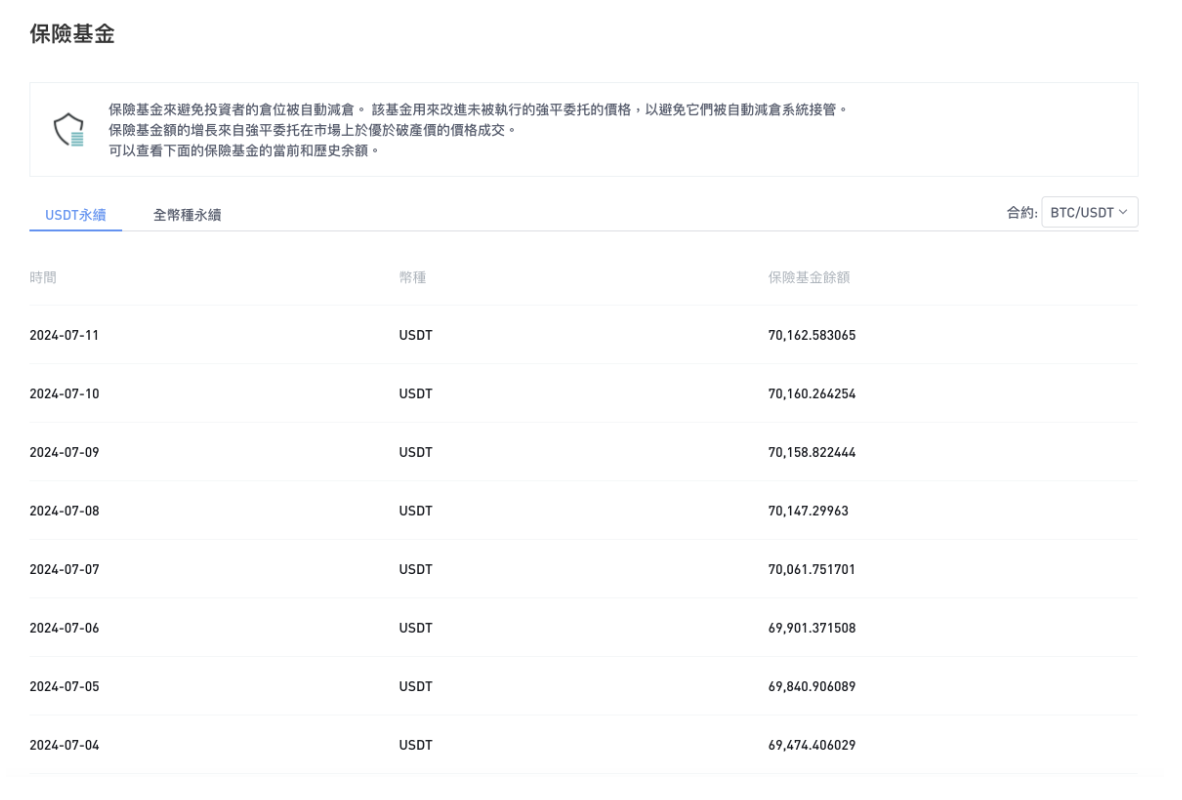Click USDT in the 2024-07-11 row
Screen dimensions: 1182x800
415,336
